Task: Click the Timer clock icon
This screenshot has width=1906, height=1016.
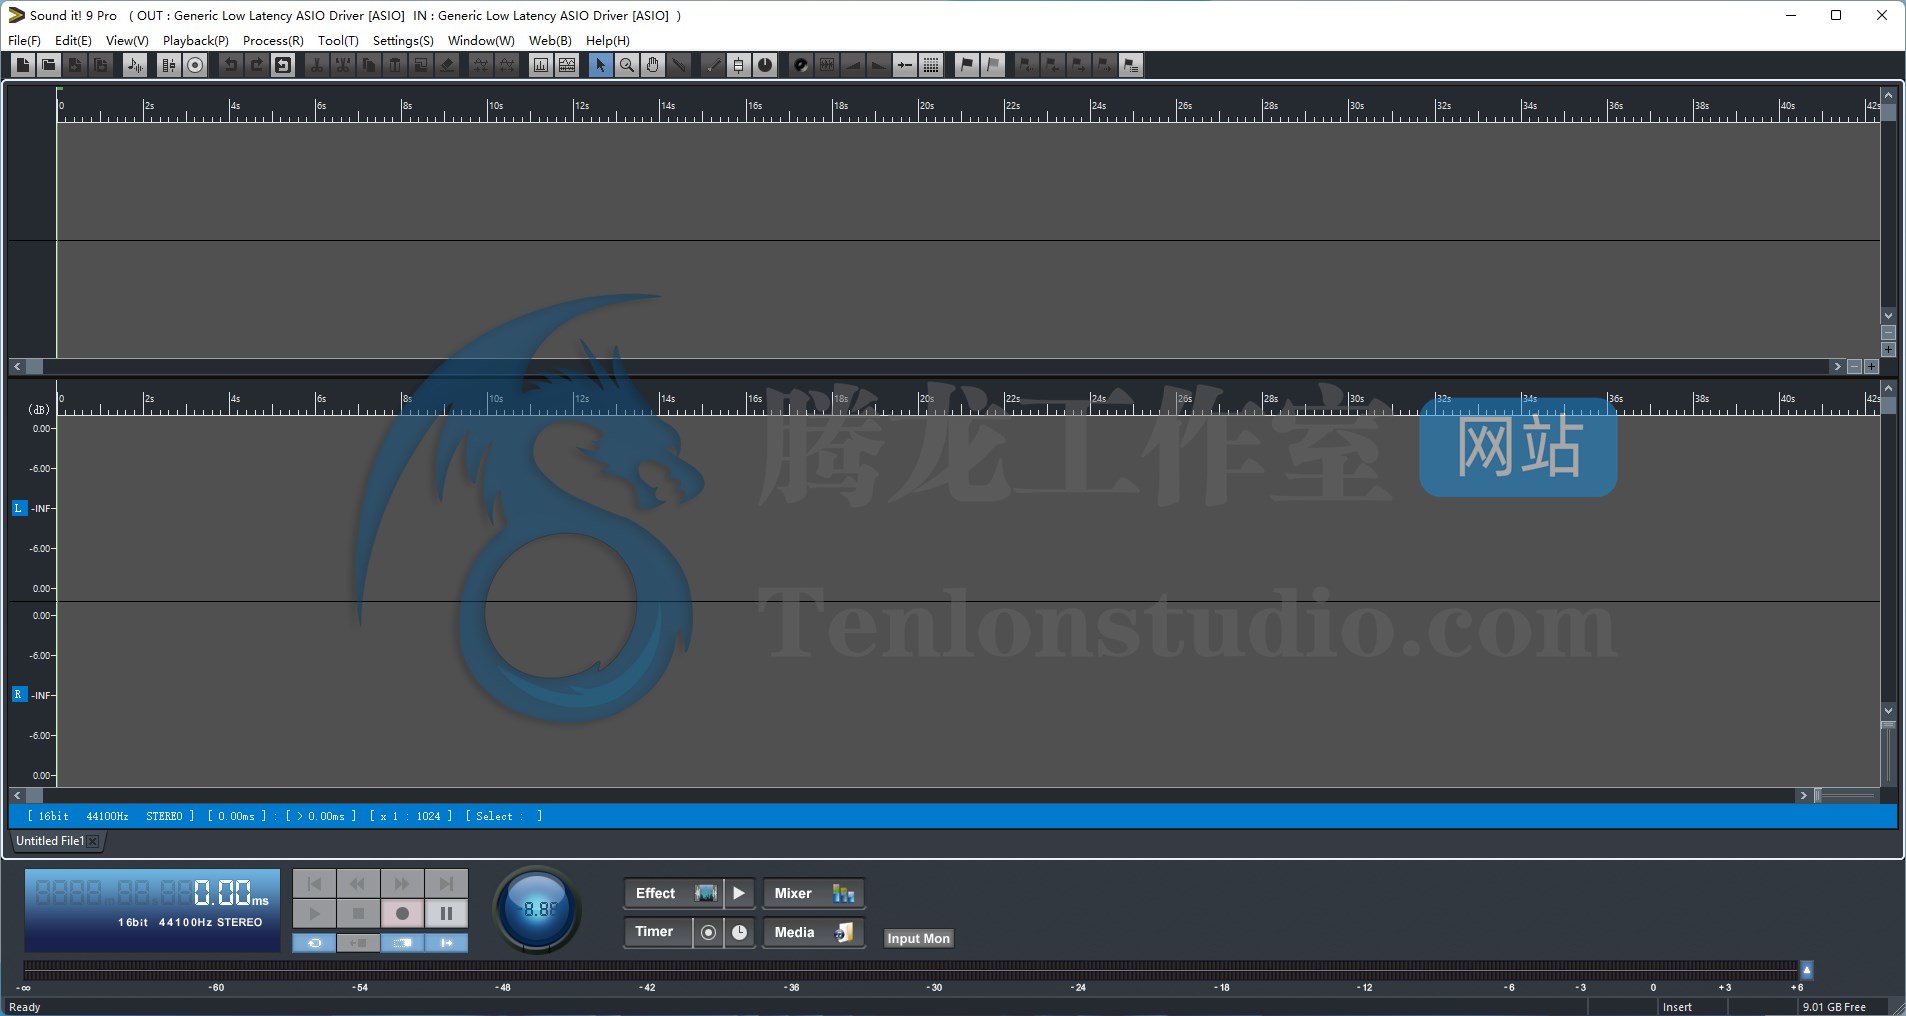Action: [x=740, y=932]
